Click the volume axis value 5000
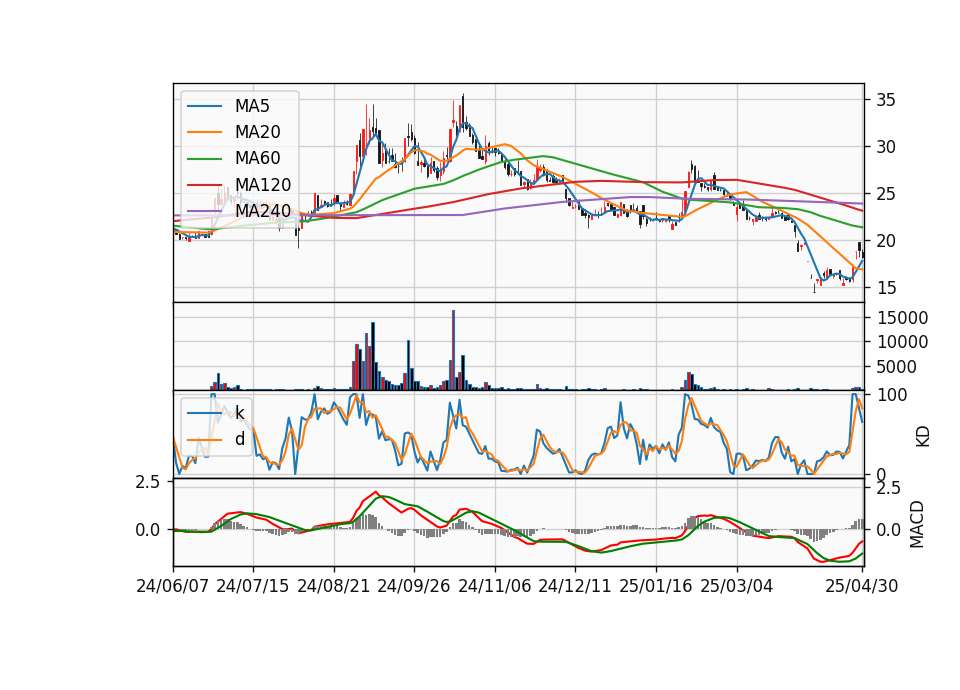This screenshot has width=960, height=690. [x=897, y=367]
